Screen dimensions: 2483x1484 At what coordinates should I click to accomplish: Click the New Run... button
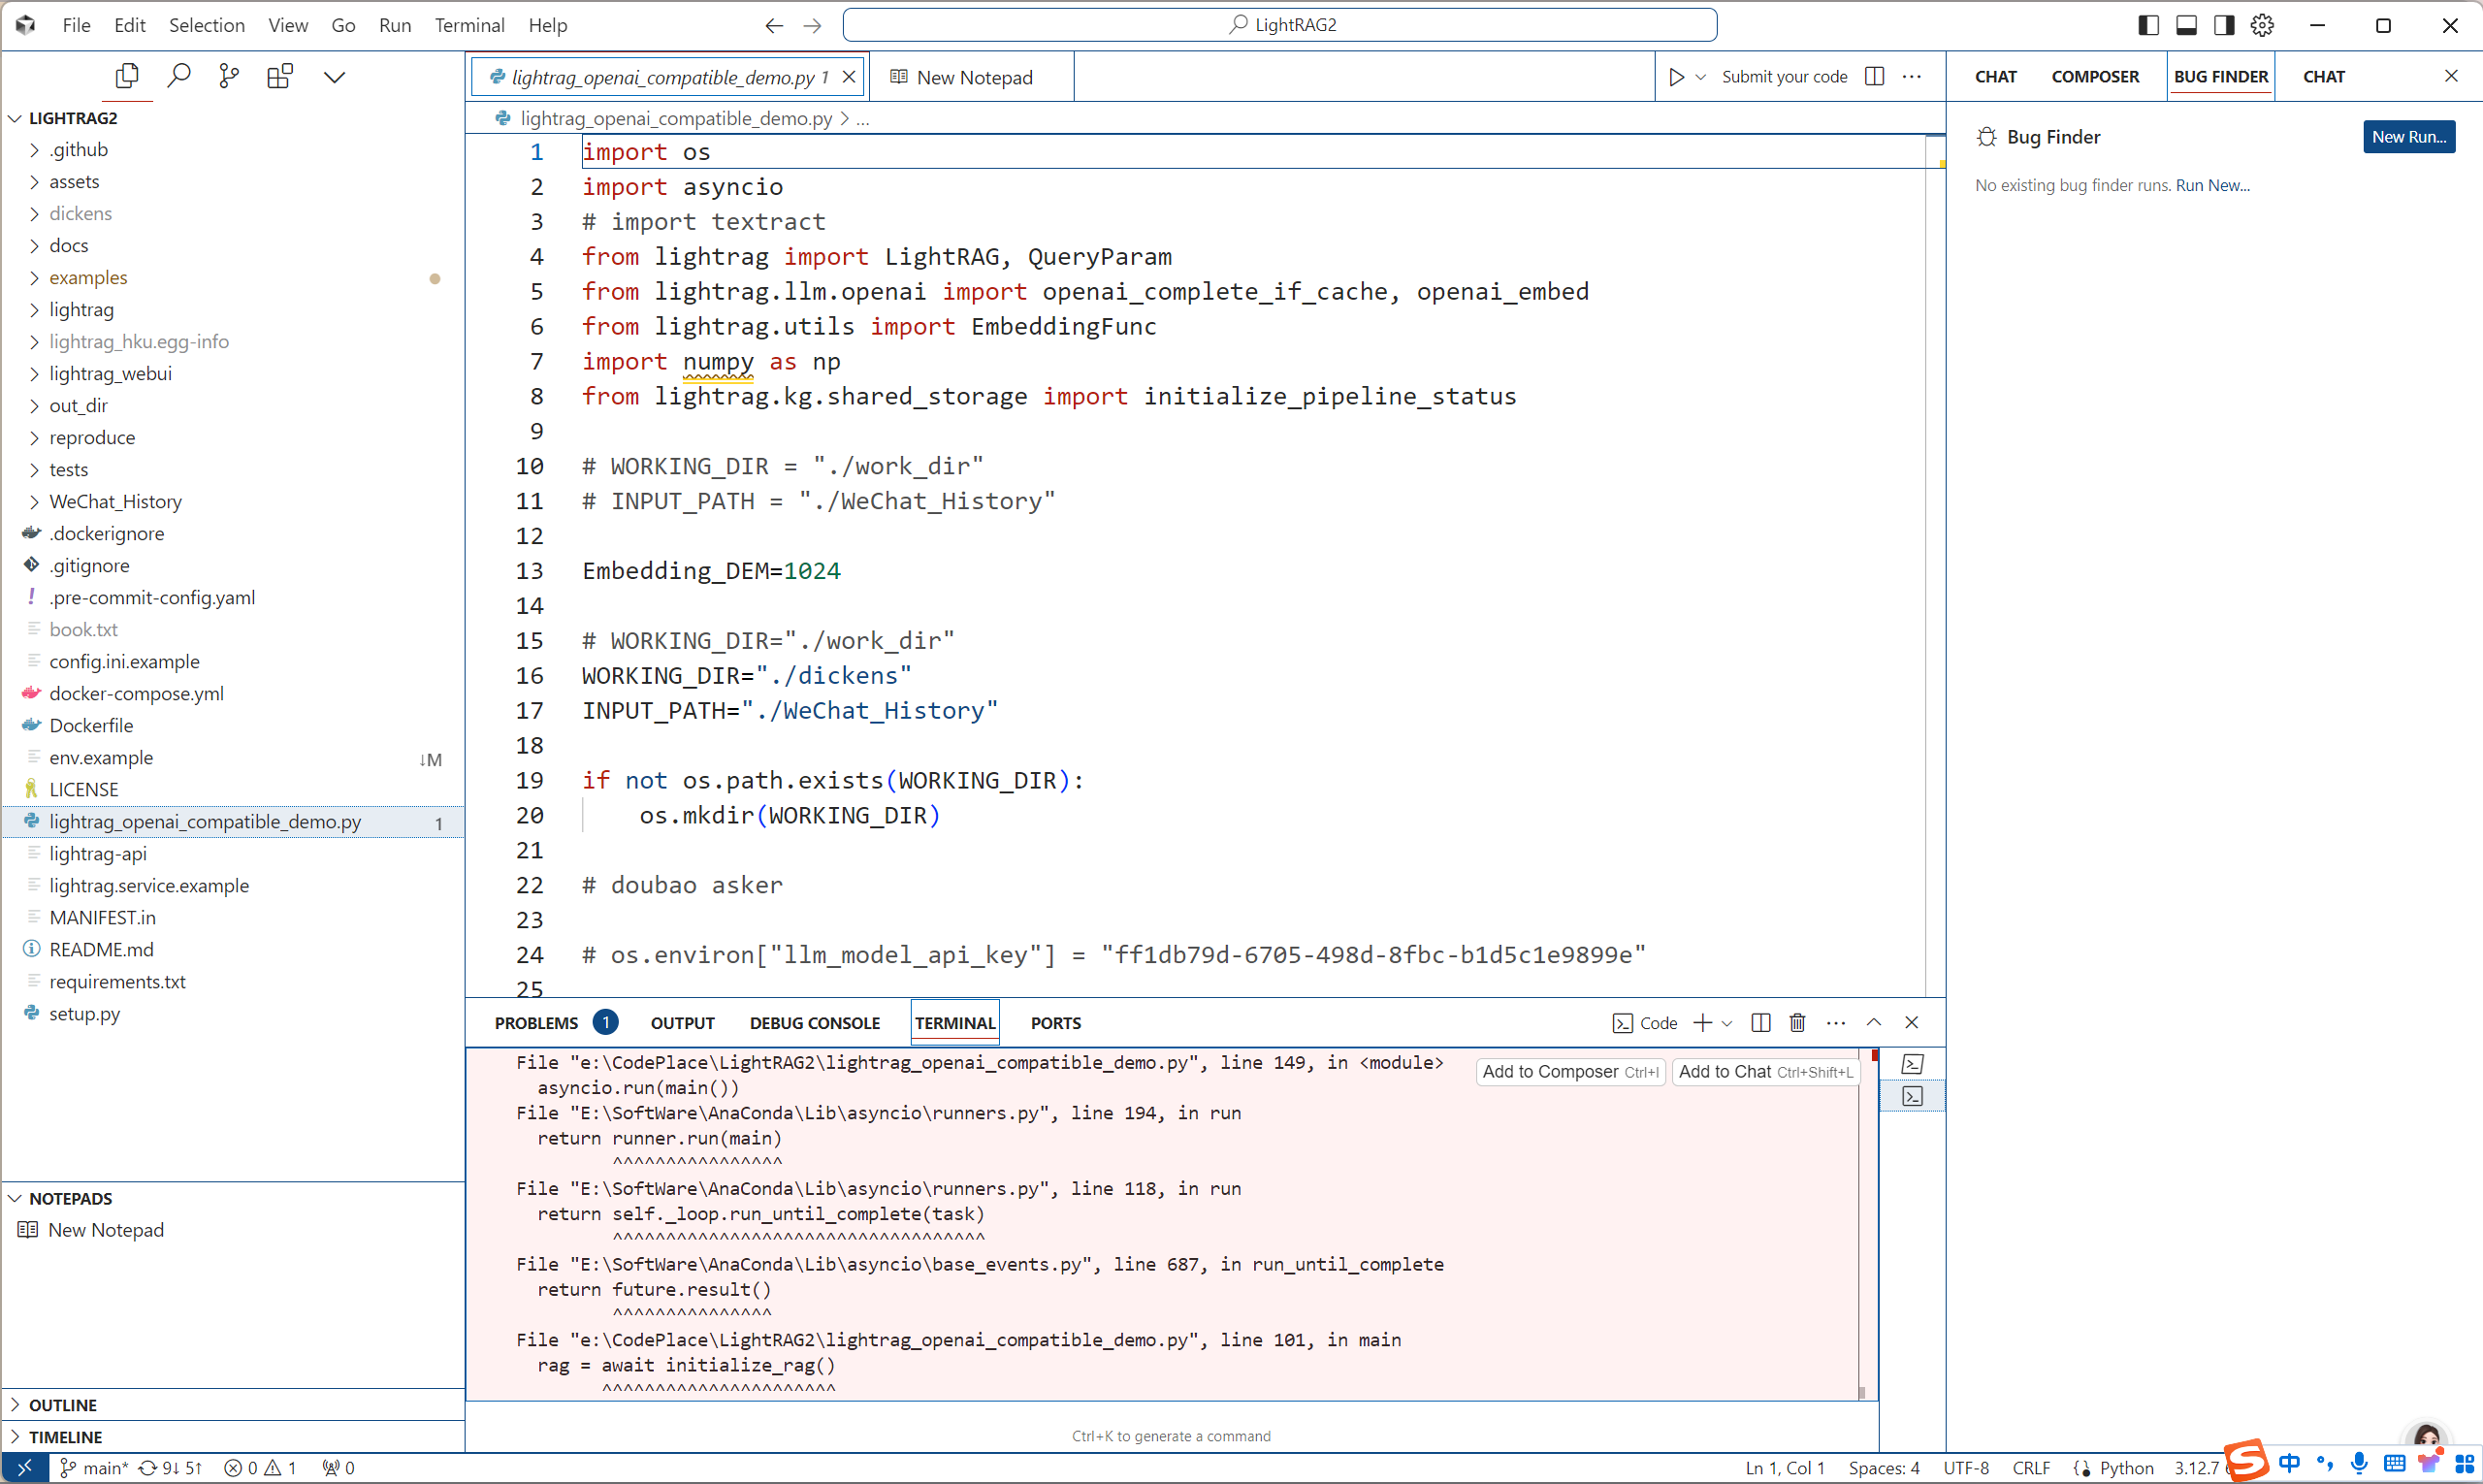pos(2408,137)
